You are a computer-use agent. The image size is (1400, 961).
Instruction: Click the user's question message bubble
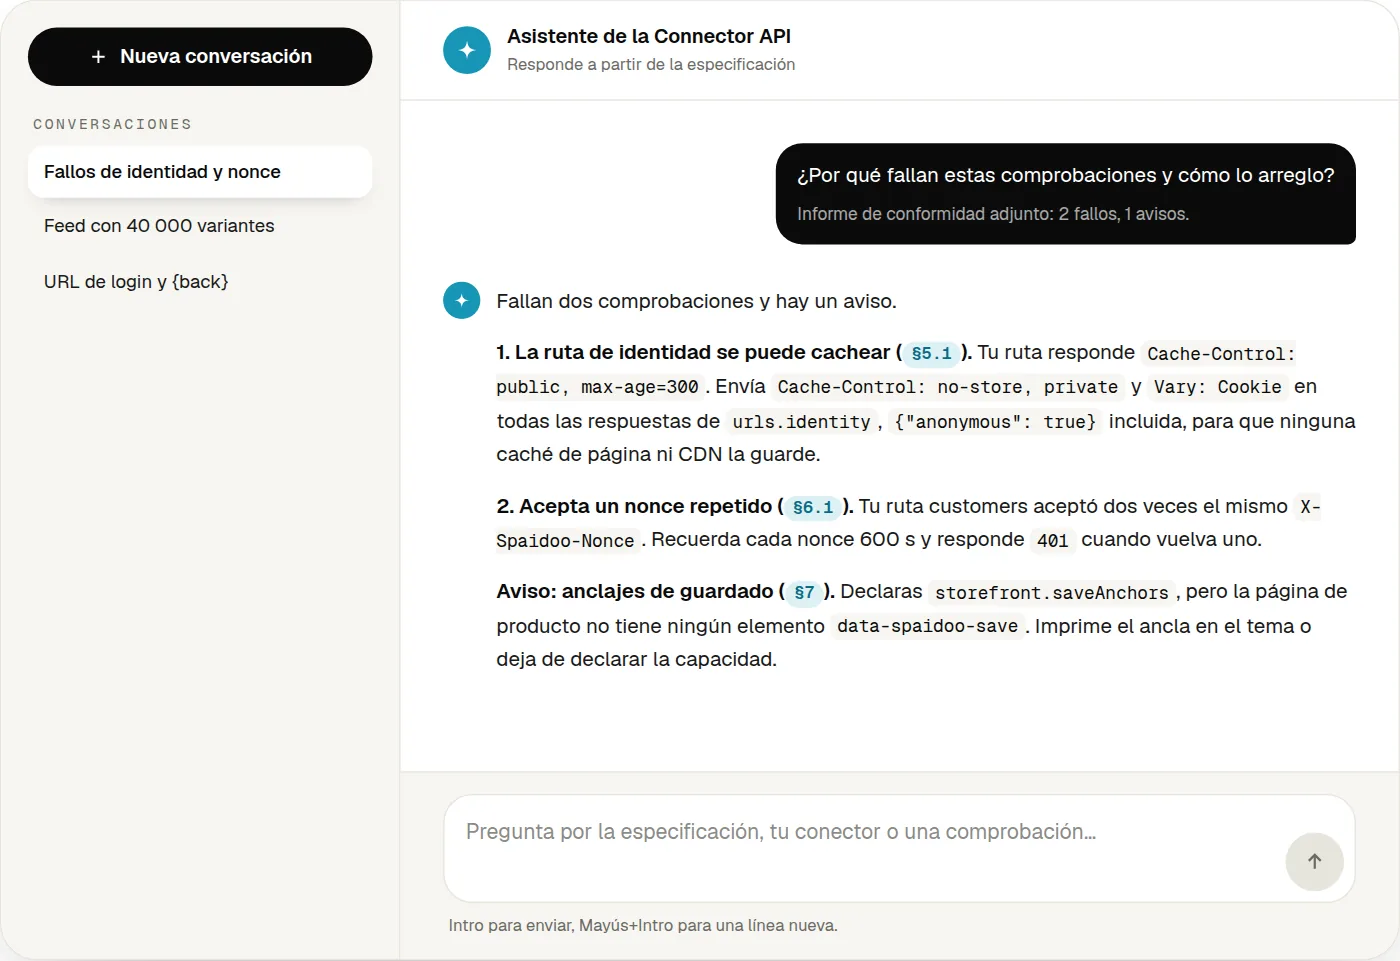click(1066, 194)
